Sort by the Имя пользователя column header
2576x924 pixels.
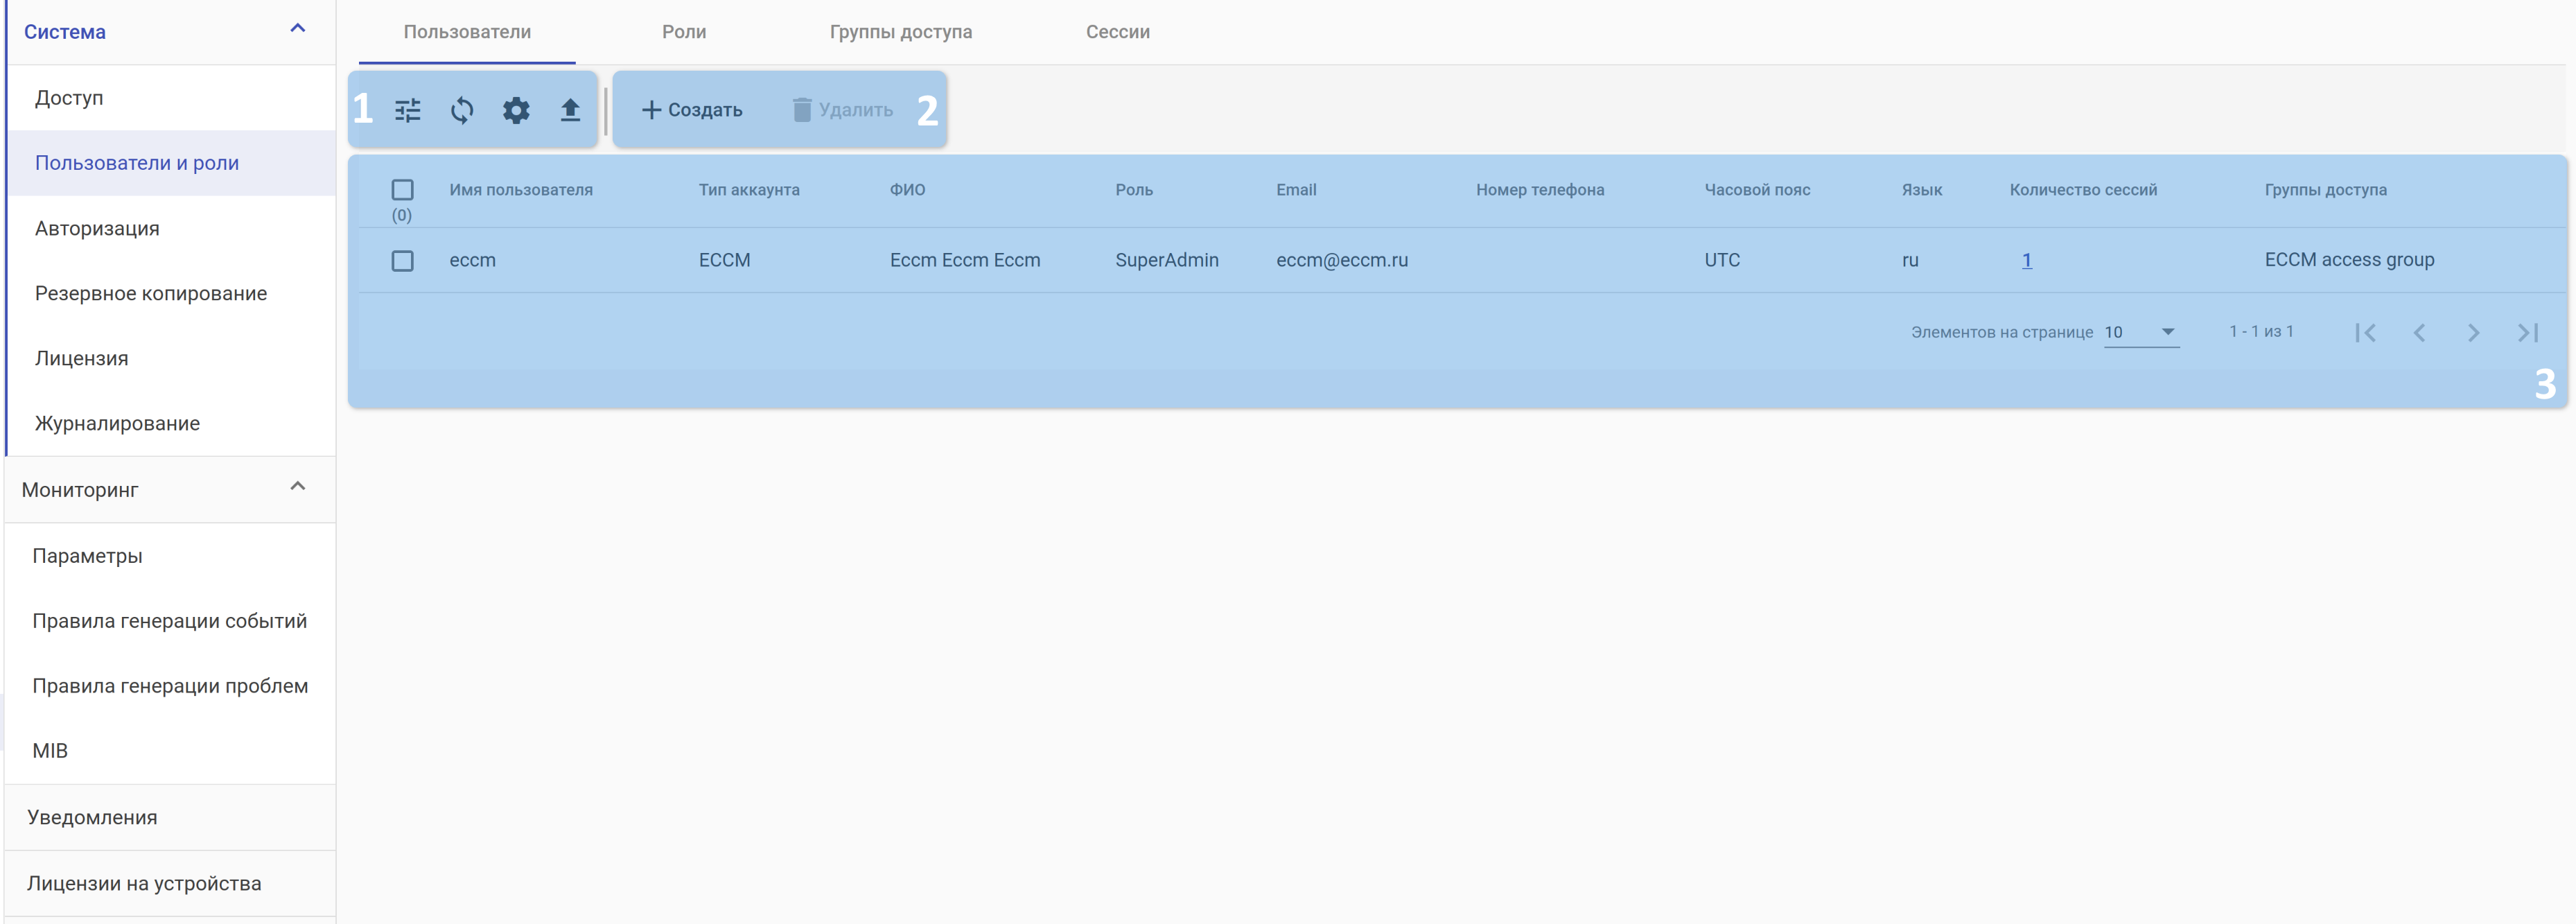(x=521, y=190)
